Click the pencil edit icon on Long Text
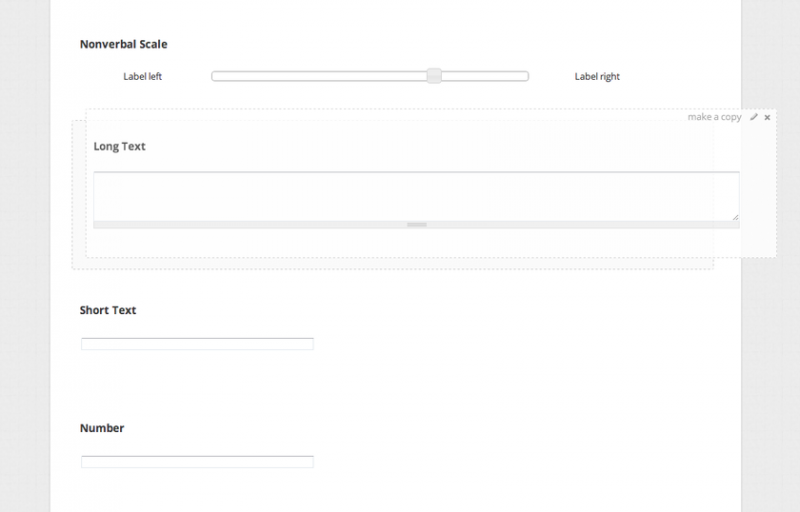 pyautogui.click(x=754, y=117)
